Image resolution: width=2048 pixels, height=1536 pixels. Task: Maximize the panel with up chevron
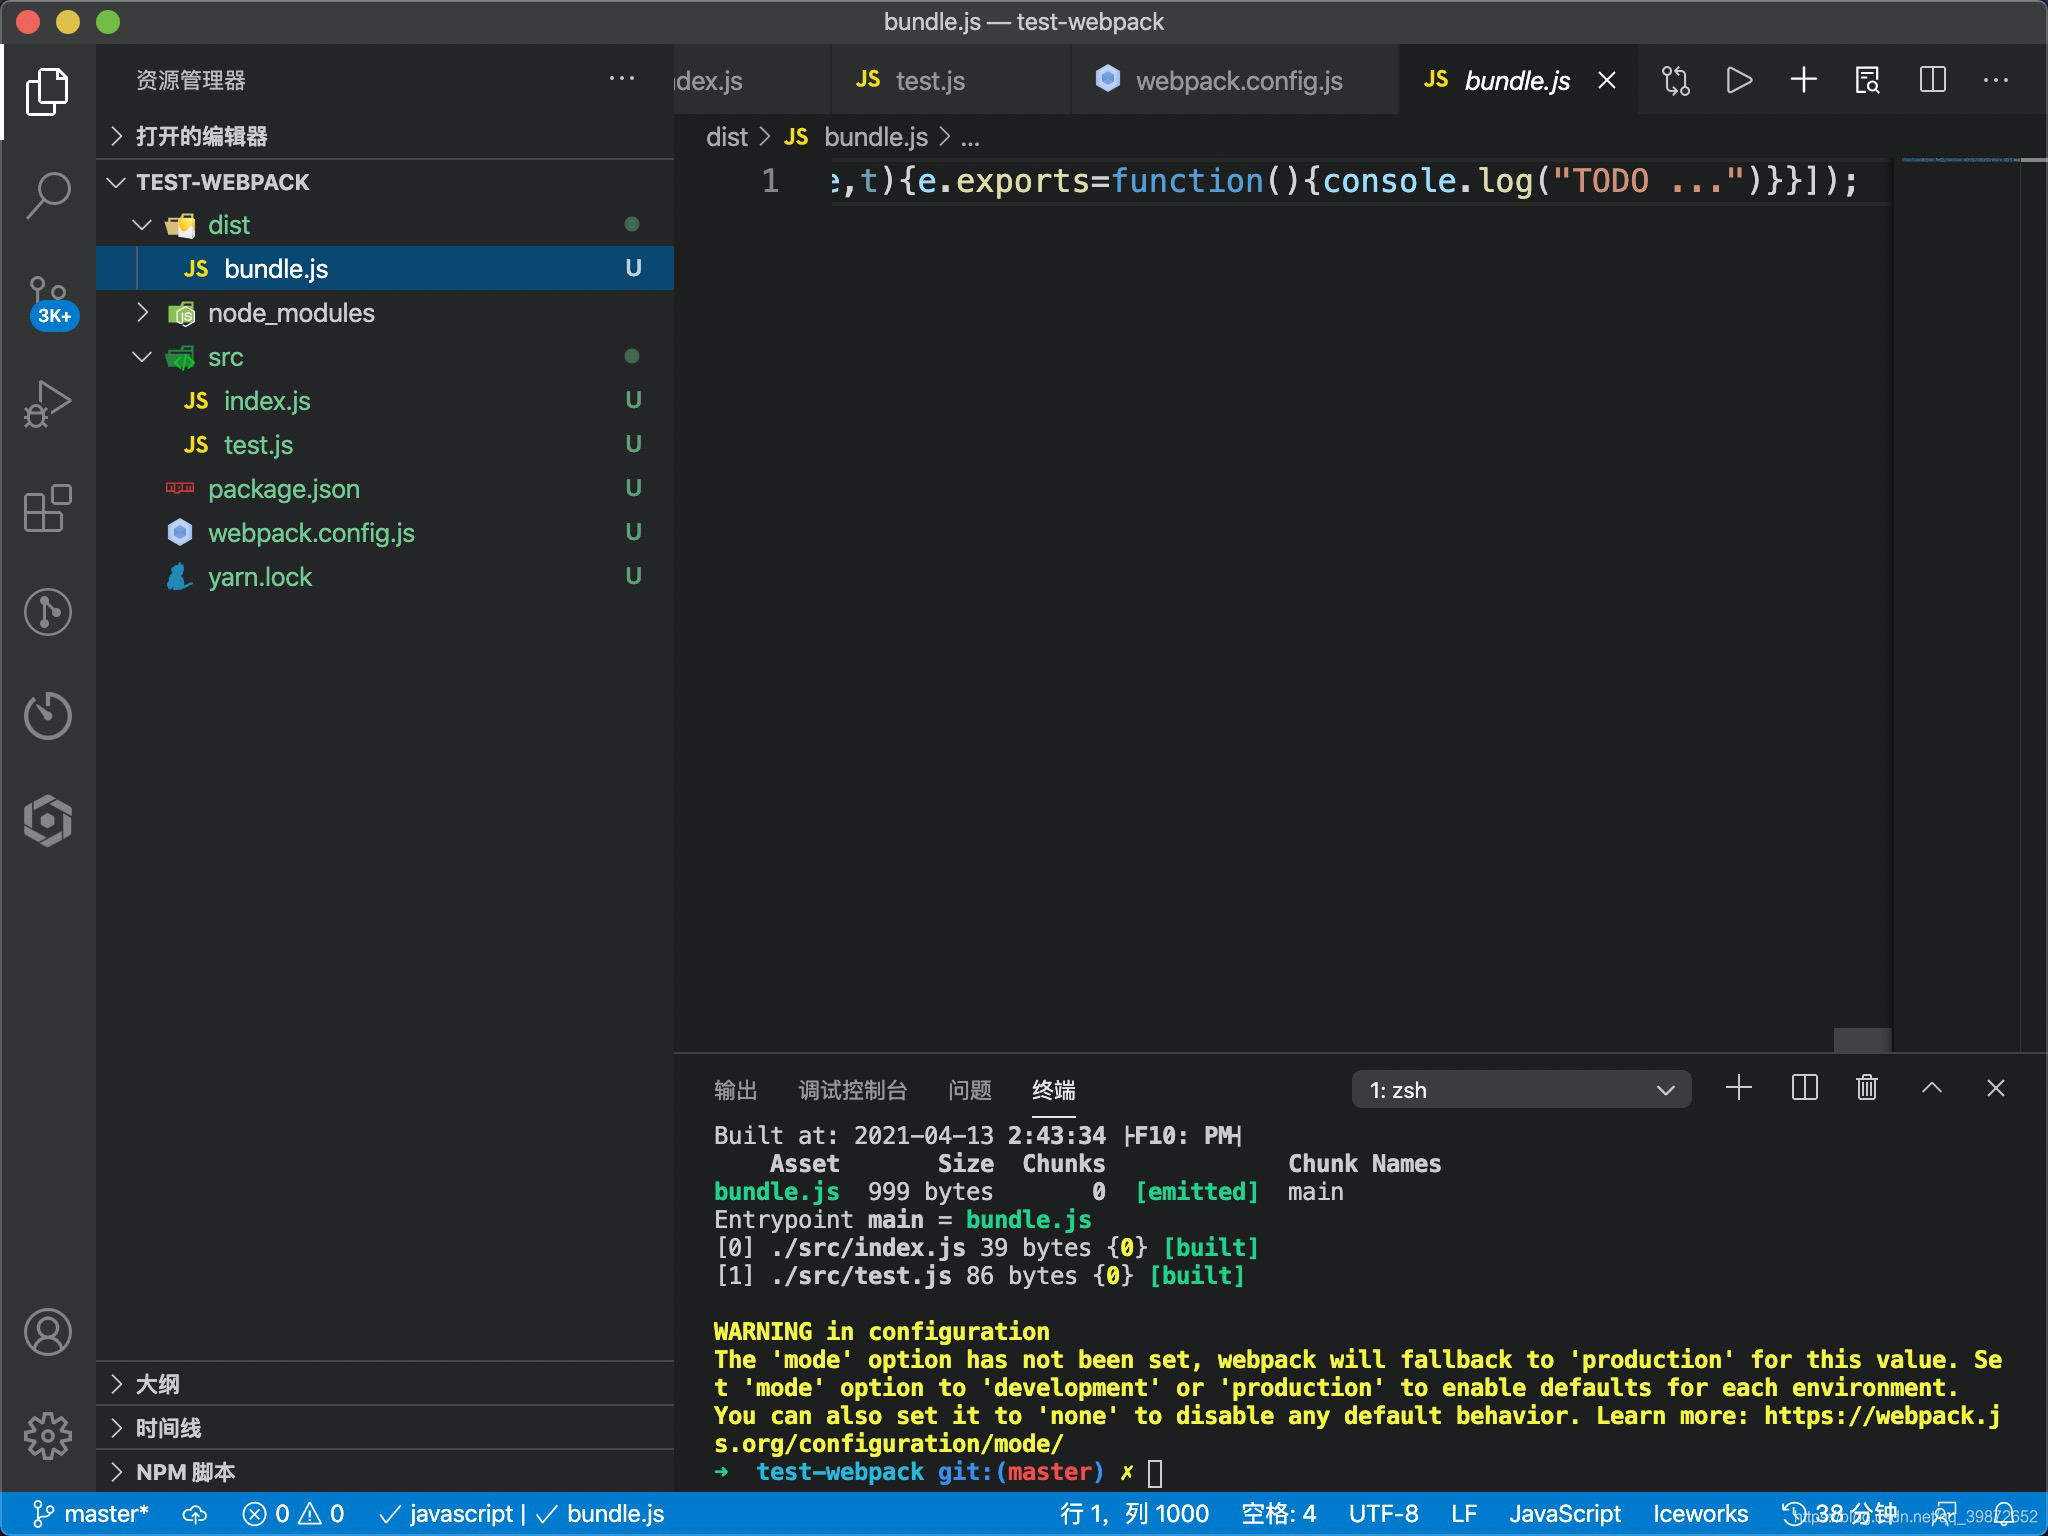pyautogui.click(x=1932, y=1088)
